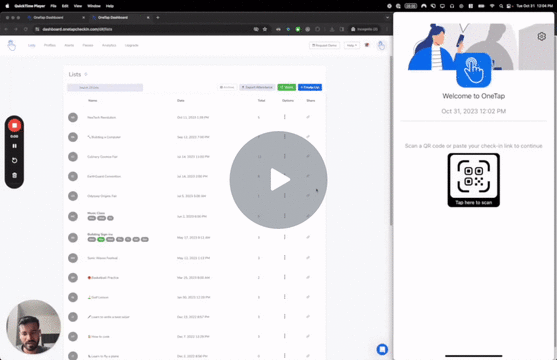The width and height of the screenshot is (557, 360).
Task: Click the Request Demo button
Action: click(x=324, y=45)
